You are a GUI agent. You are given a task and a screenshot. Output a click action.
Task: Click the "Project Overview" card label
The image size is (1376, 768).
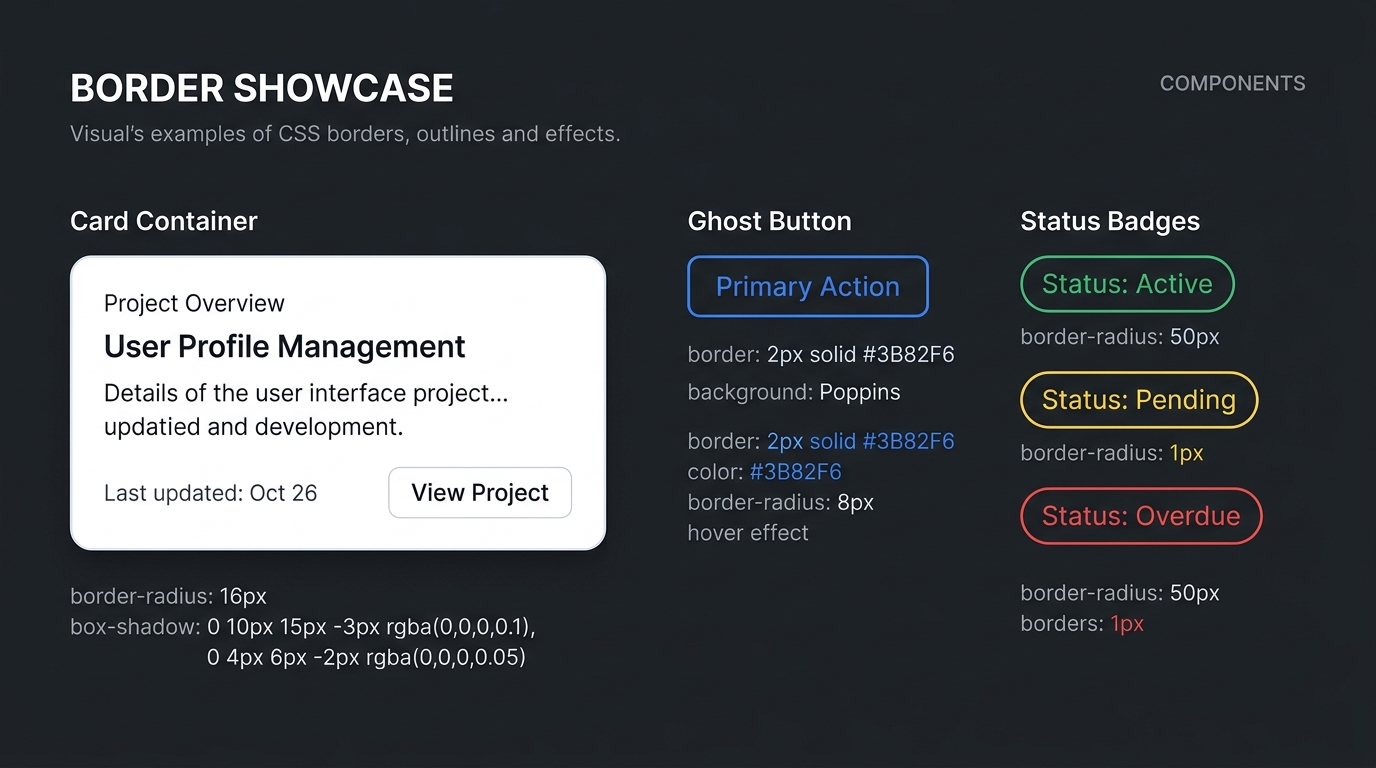(x=194, y=303)
